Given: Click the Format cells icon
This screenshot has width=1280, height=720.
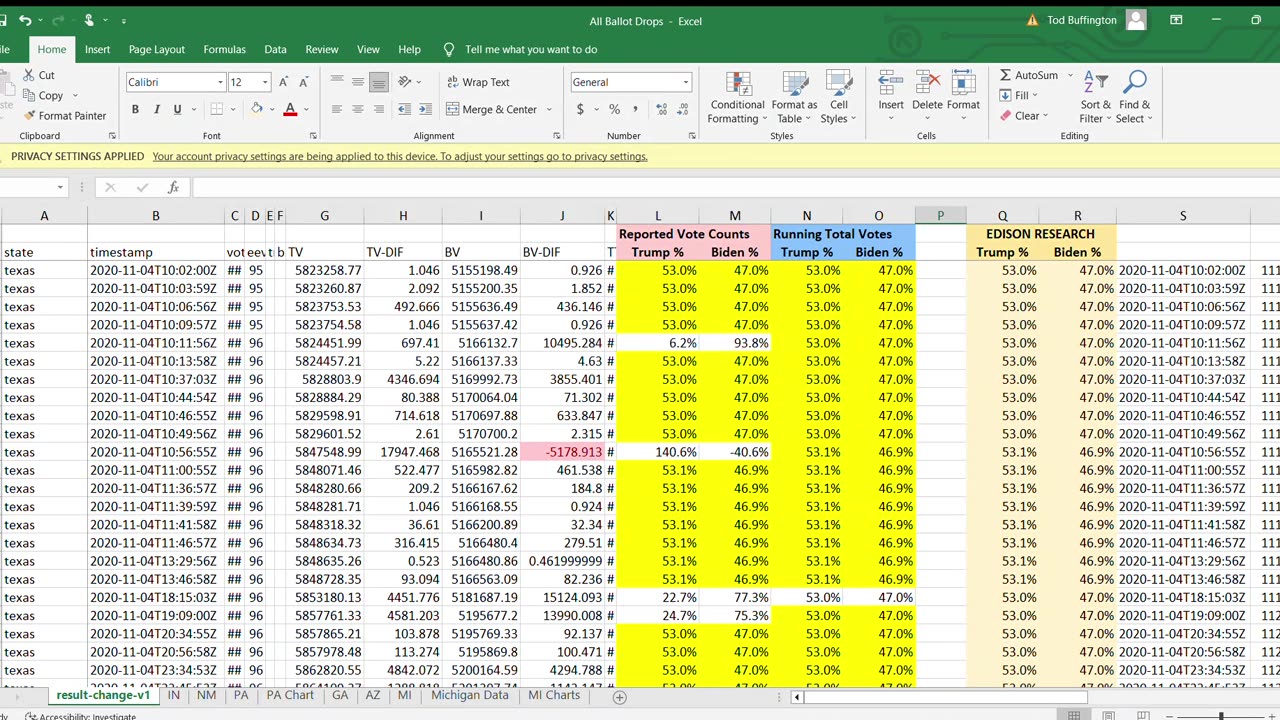Looking at the screenshot, I should click(x=963, y=84).
